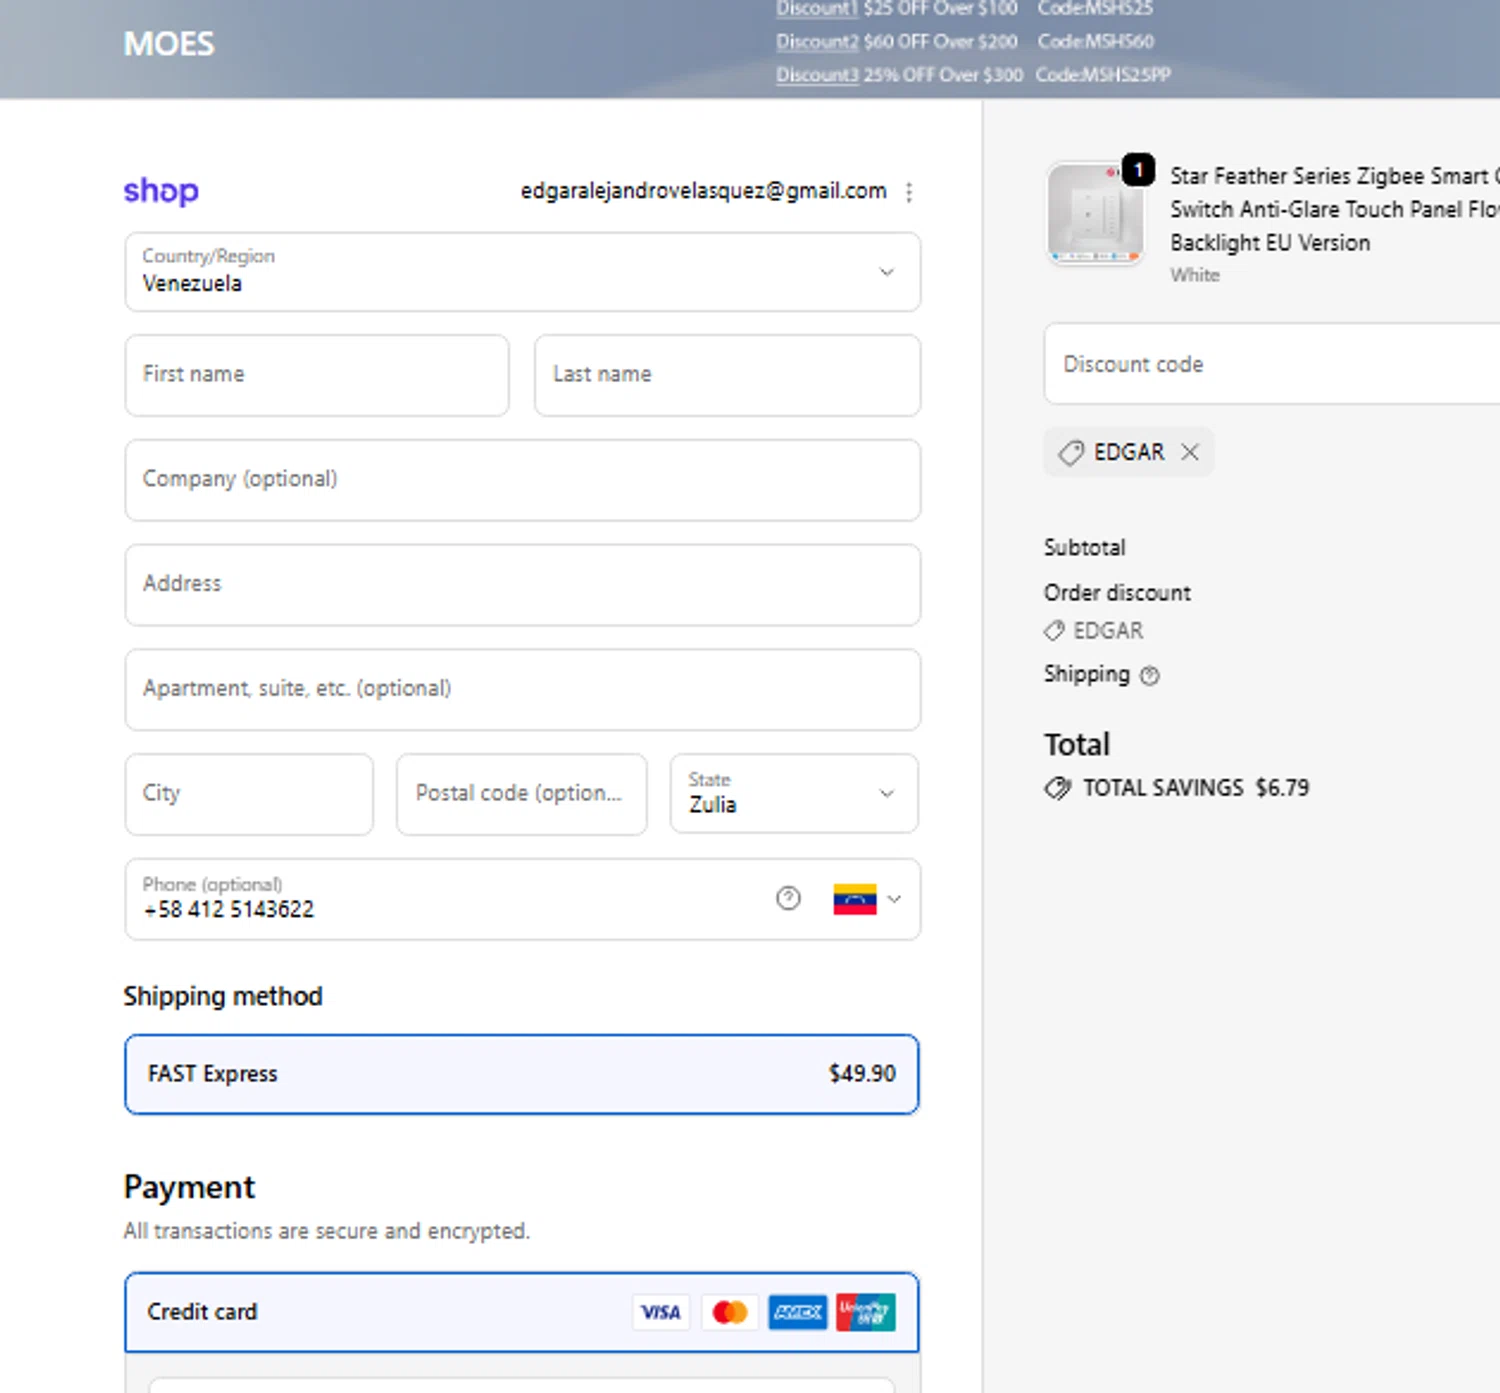Open the three-dot account options menu
The height and width of the screenshot is (1393, 1500).
908,192
